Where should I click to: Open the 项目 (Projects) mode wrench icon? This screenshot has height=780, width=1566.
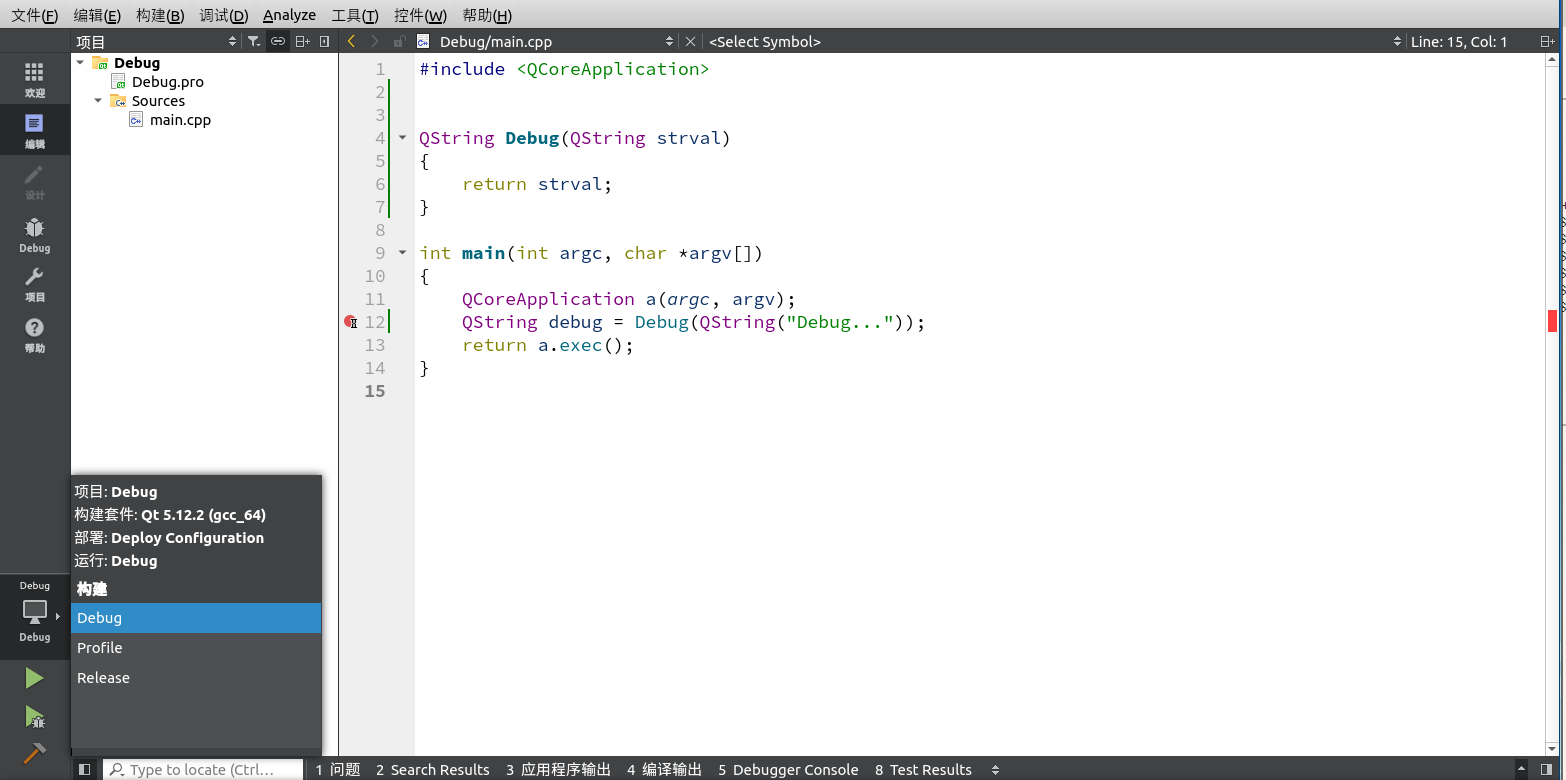coord(34,283)
